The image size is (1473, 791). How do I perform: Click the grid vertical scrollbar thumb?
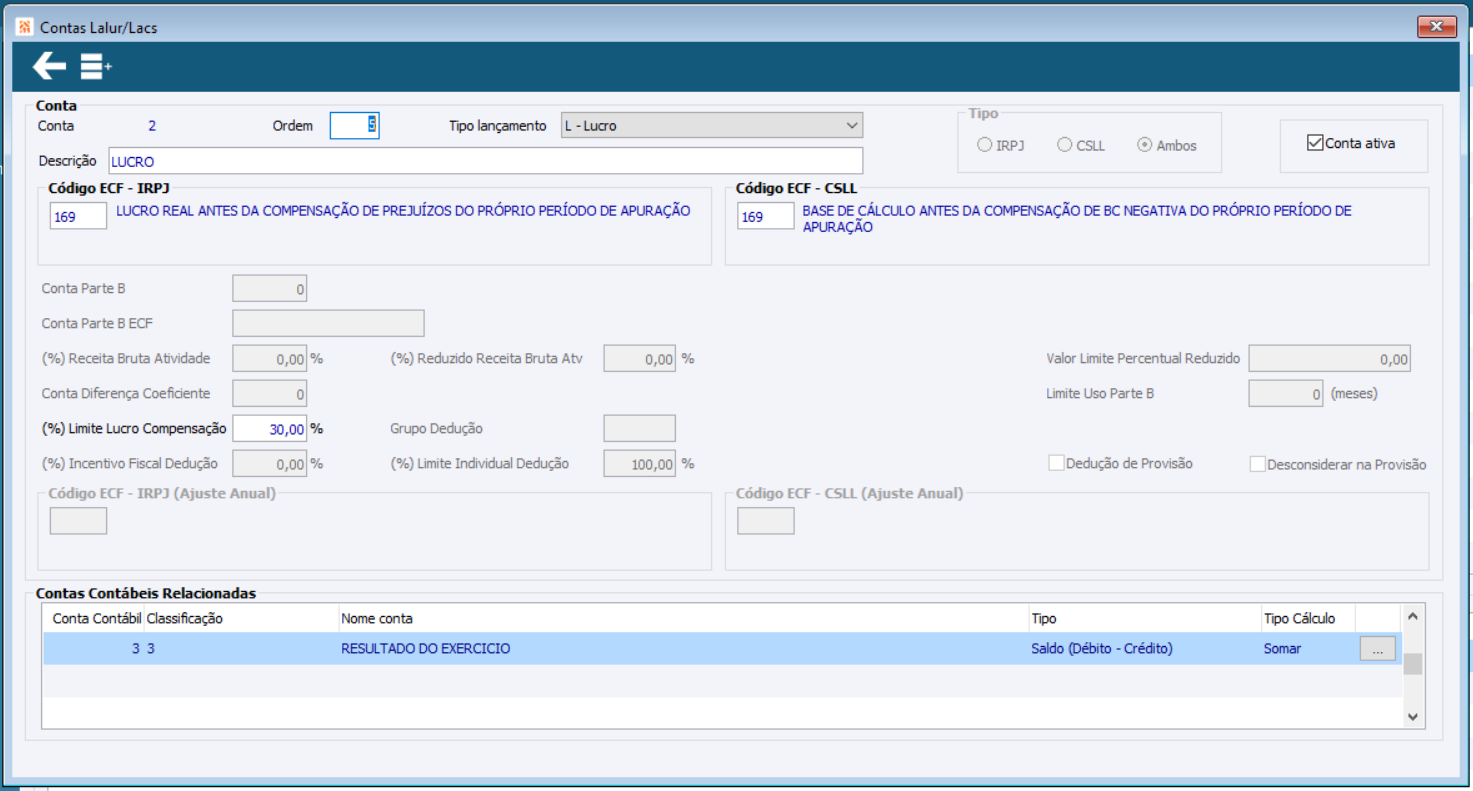click(1412, 665)
